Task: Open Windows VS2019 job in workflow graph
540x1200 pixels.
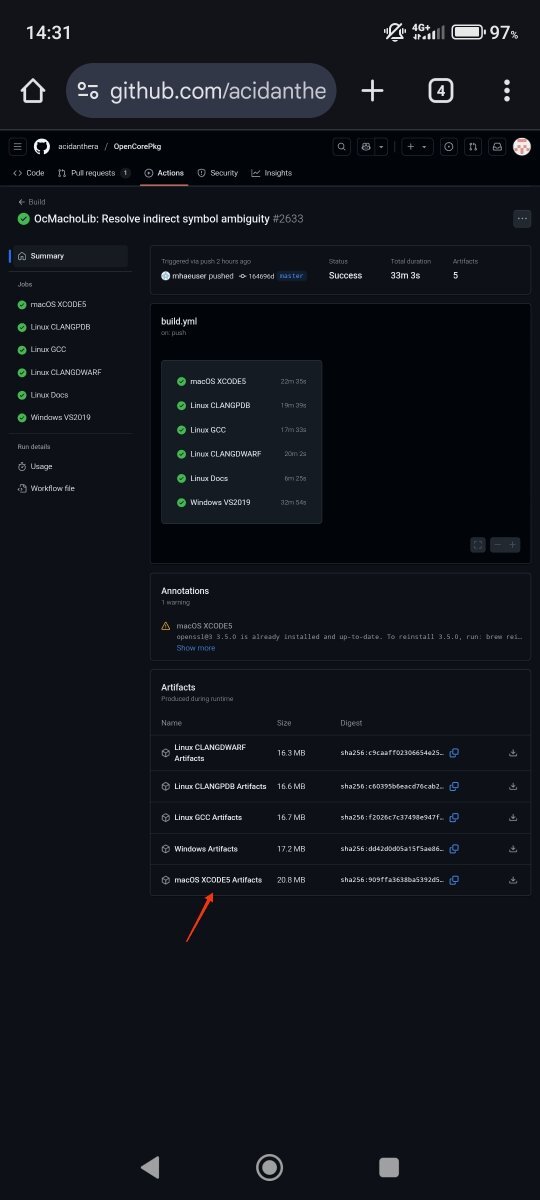Action: point(242,502)
